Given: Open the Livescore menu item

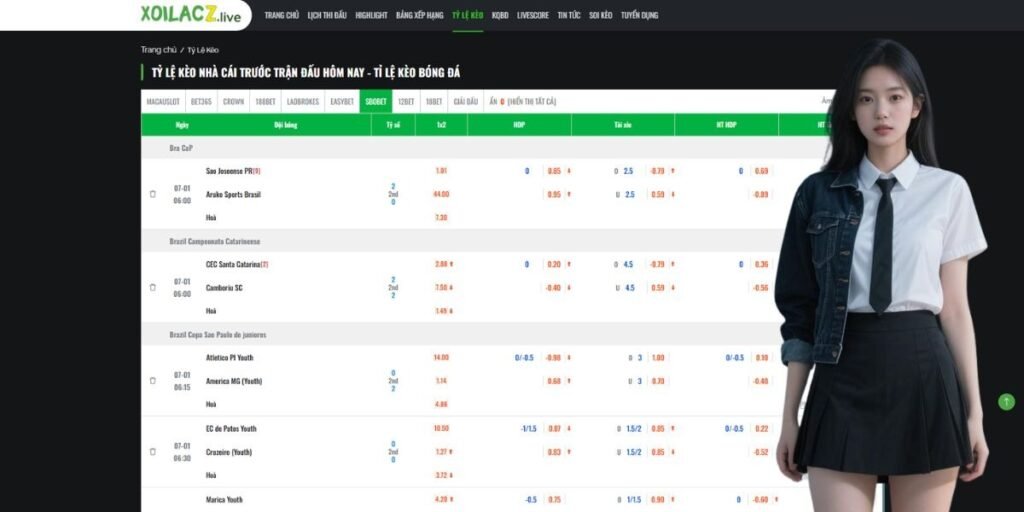Looking at the screenshot, I should [x=532, y=16].
